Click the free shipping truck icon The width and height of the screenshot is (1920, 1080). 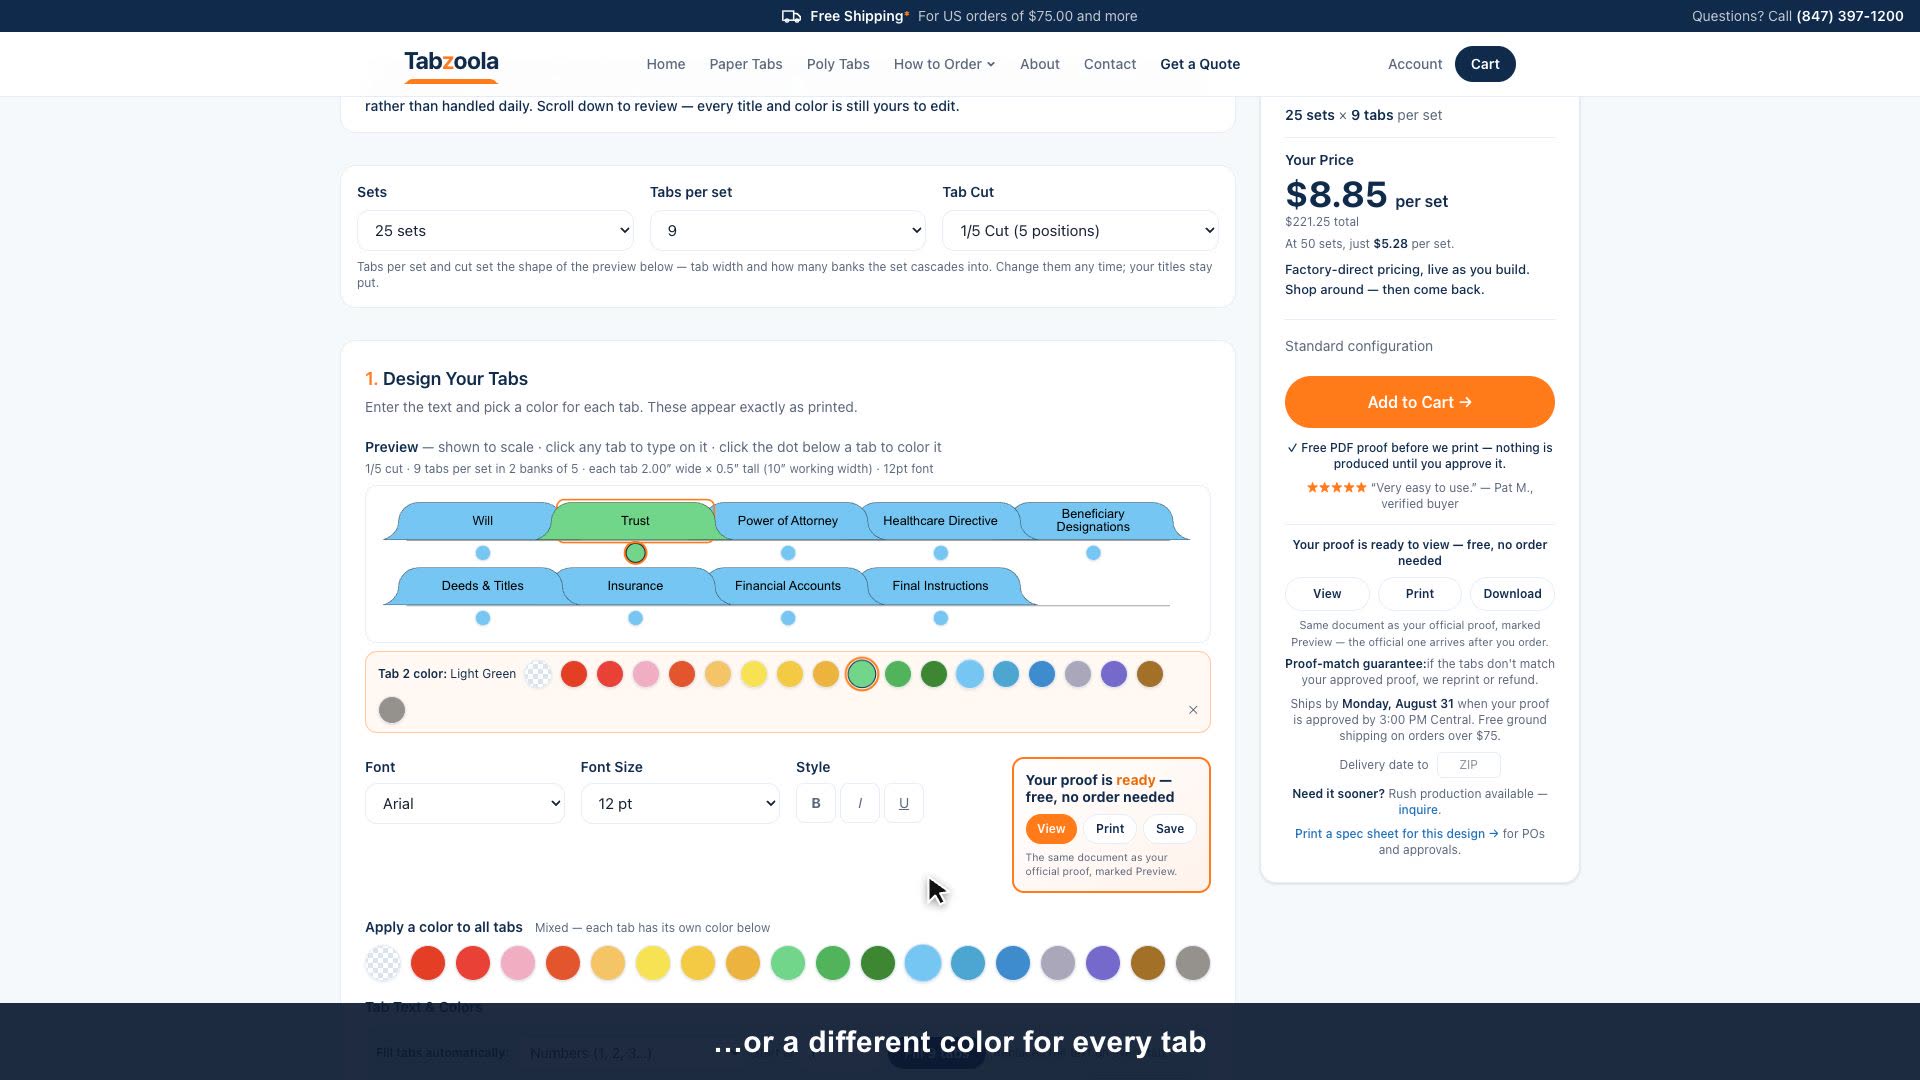click(x=791, y=16)
